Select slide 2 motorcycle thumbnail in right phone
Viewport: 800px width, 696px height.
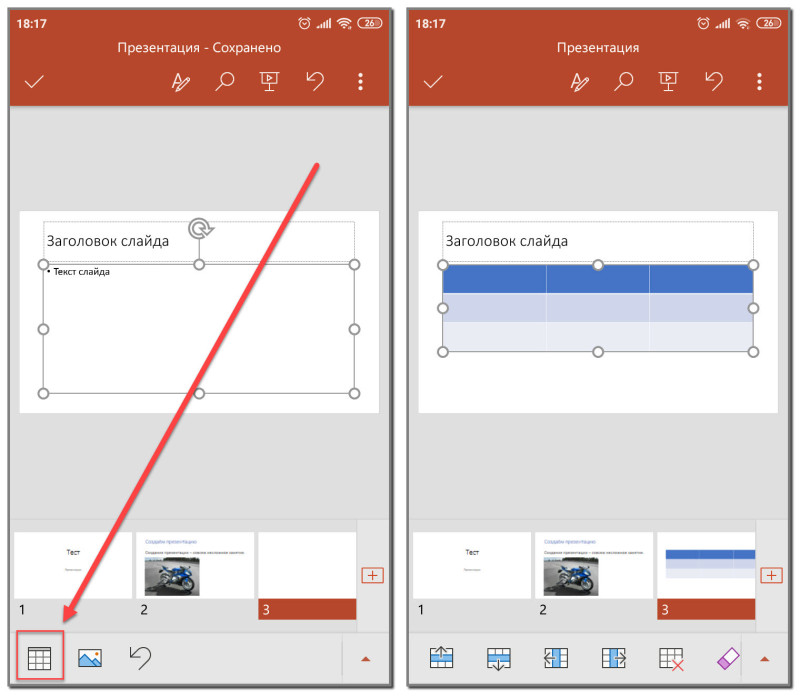594,565
